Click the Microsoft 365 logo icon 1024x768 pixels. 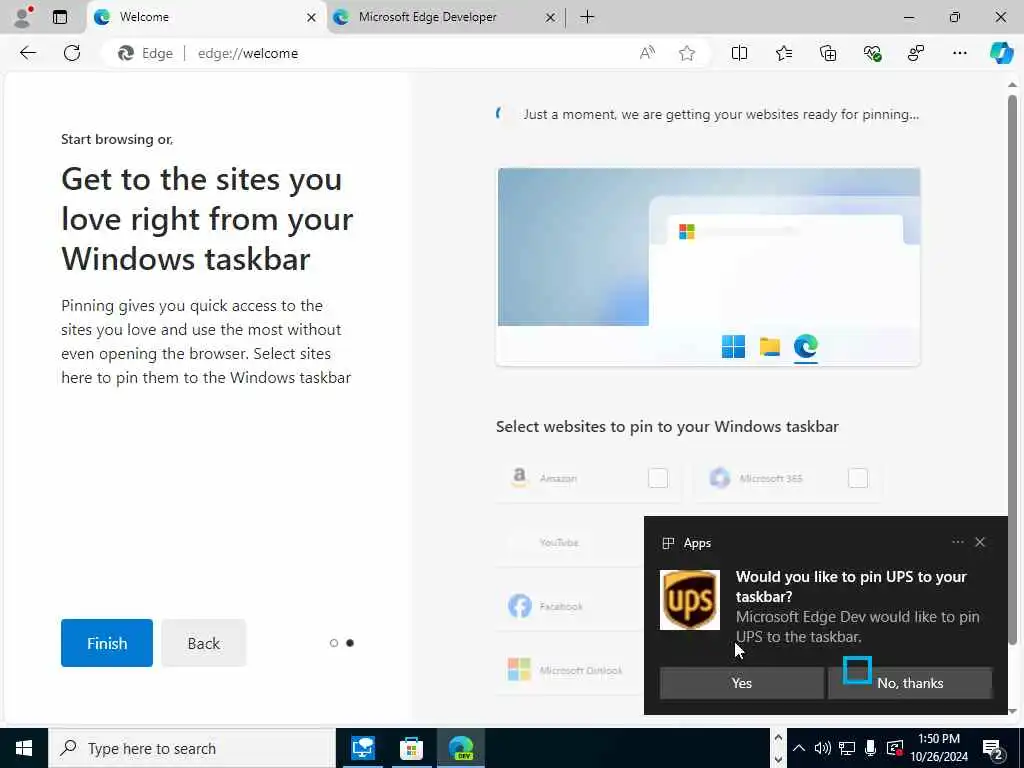(720, 478)
